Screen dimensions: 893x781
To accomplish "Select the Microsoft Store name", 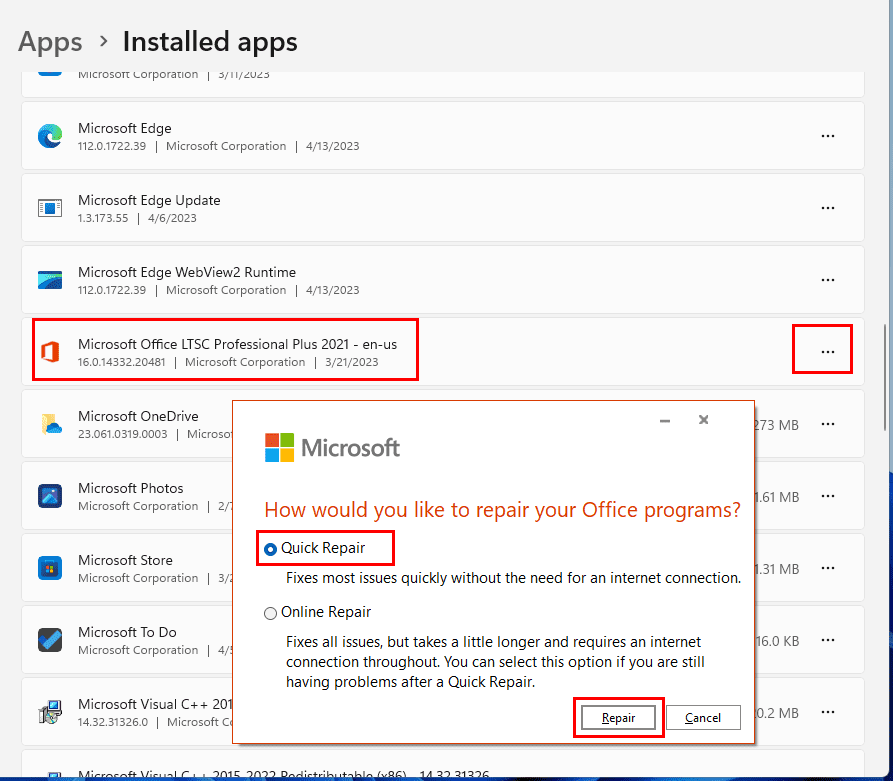I will [125, 560].
